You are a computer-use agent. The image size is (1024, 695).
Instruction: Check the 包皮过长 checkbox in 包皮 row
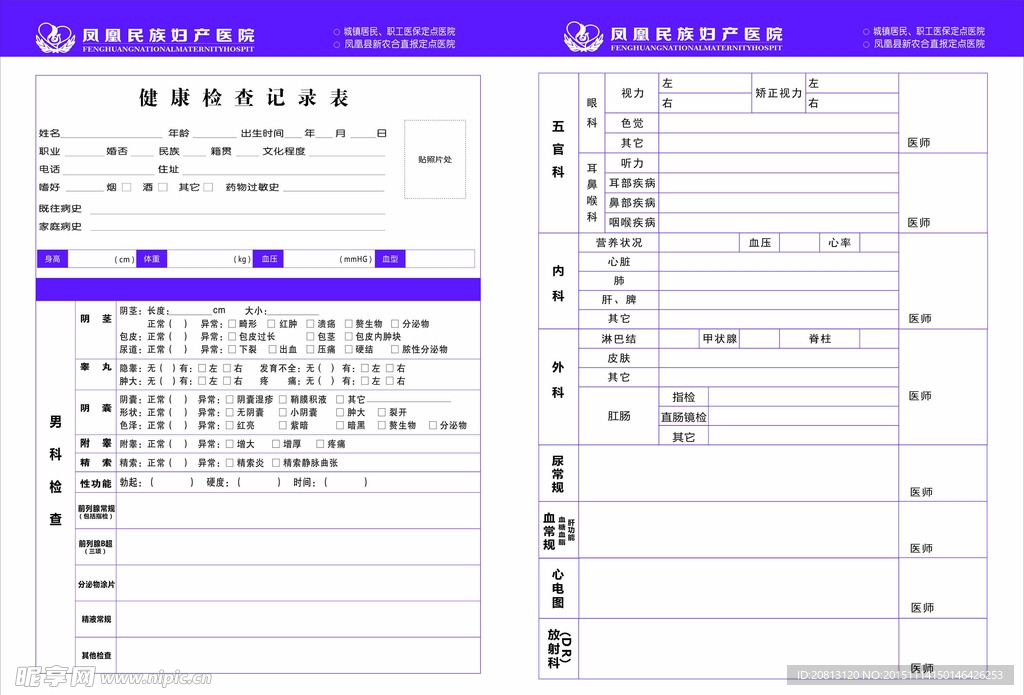pyautogui.click(x=231, y=337)
